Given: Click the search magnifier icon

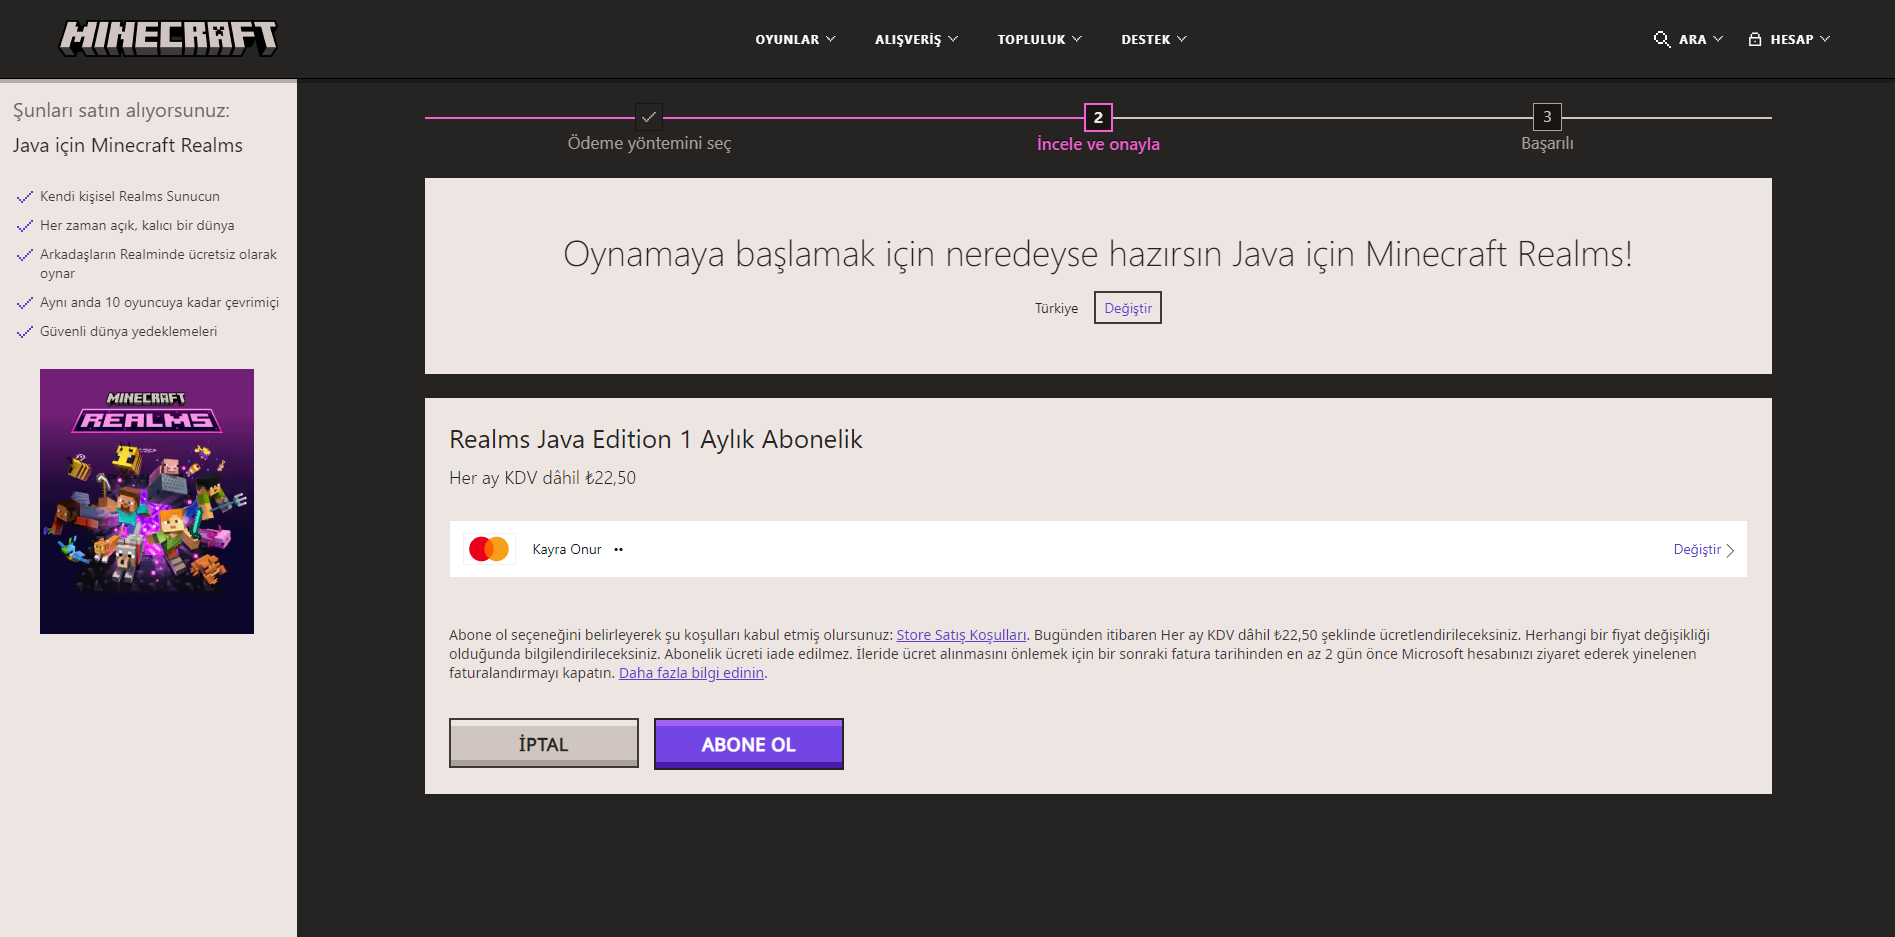Looking at the screenshot, I should pos(1661,39).
